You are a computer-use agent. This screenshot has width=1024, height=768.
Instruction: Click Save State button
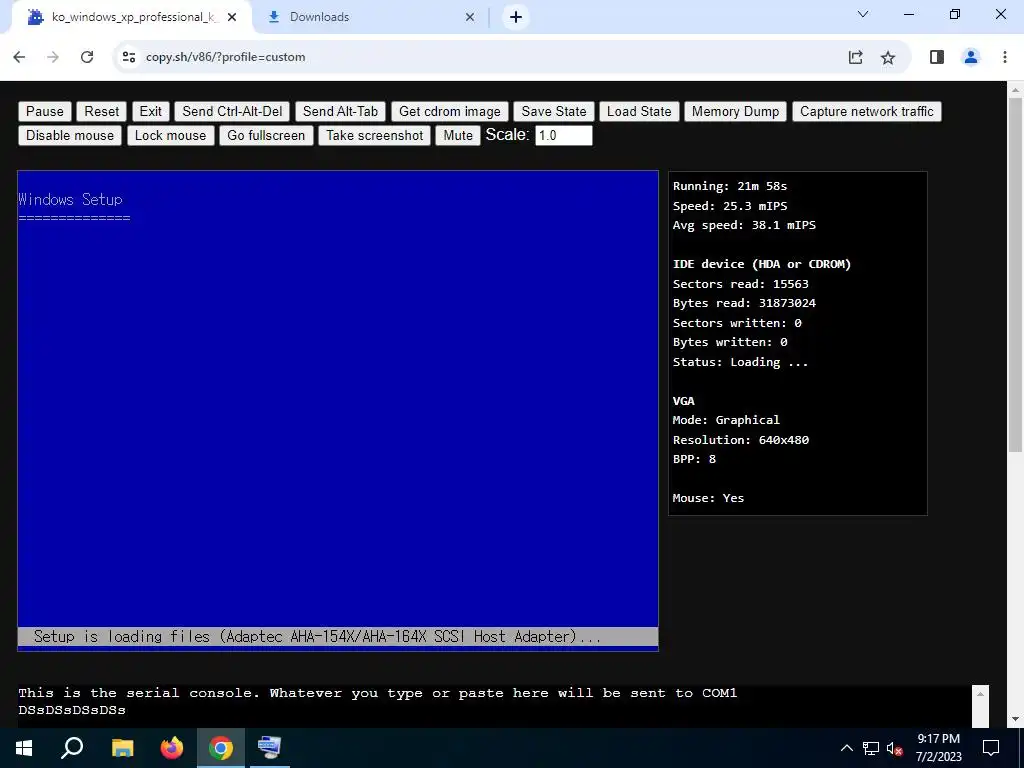[x=554, y=112]
